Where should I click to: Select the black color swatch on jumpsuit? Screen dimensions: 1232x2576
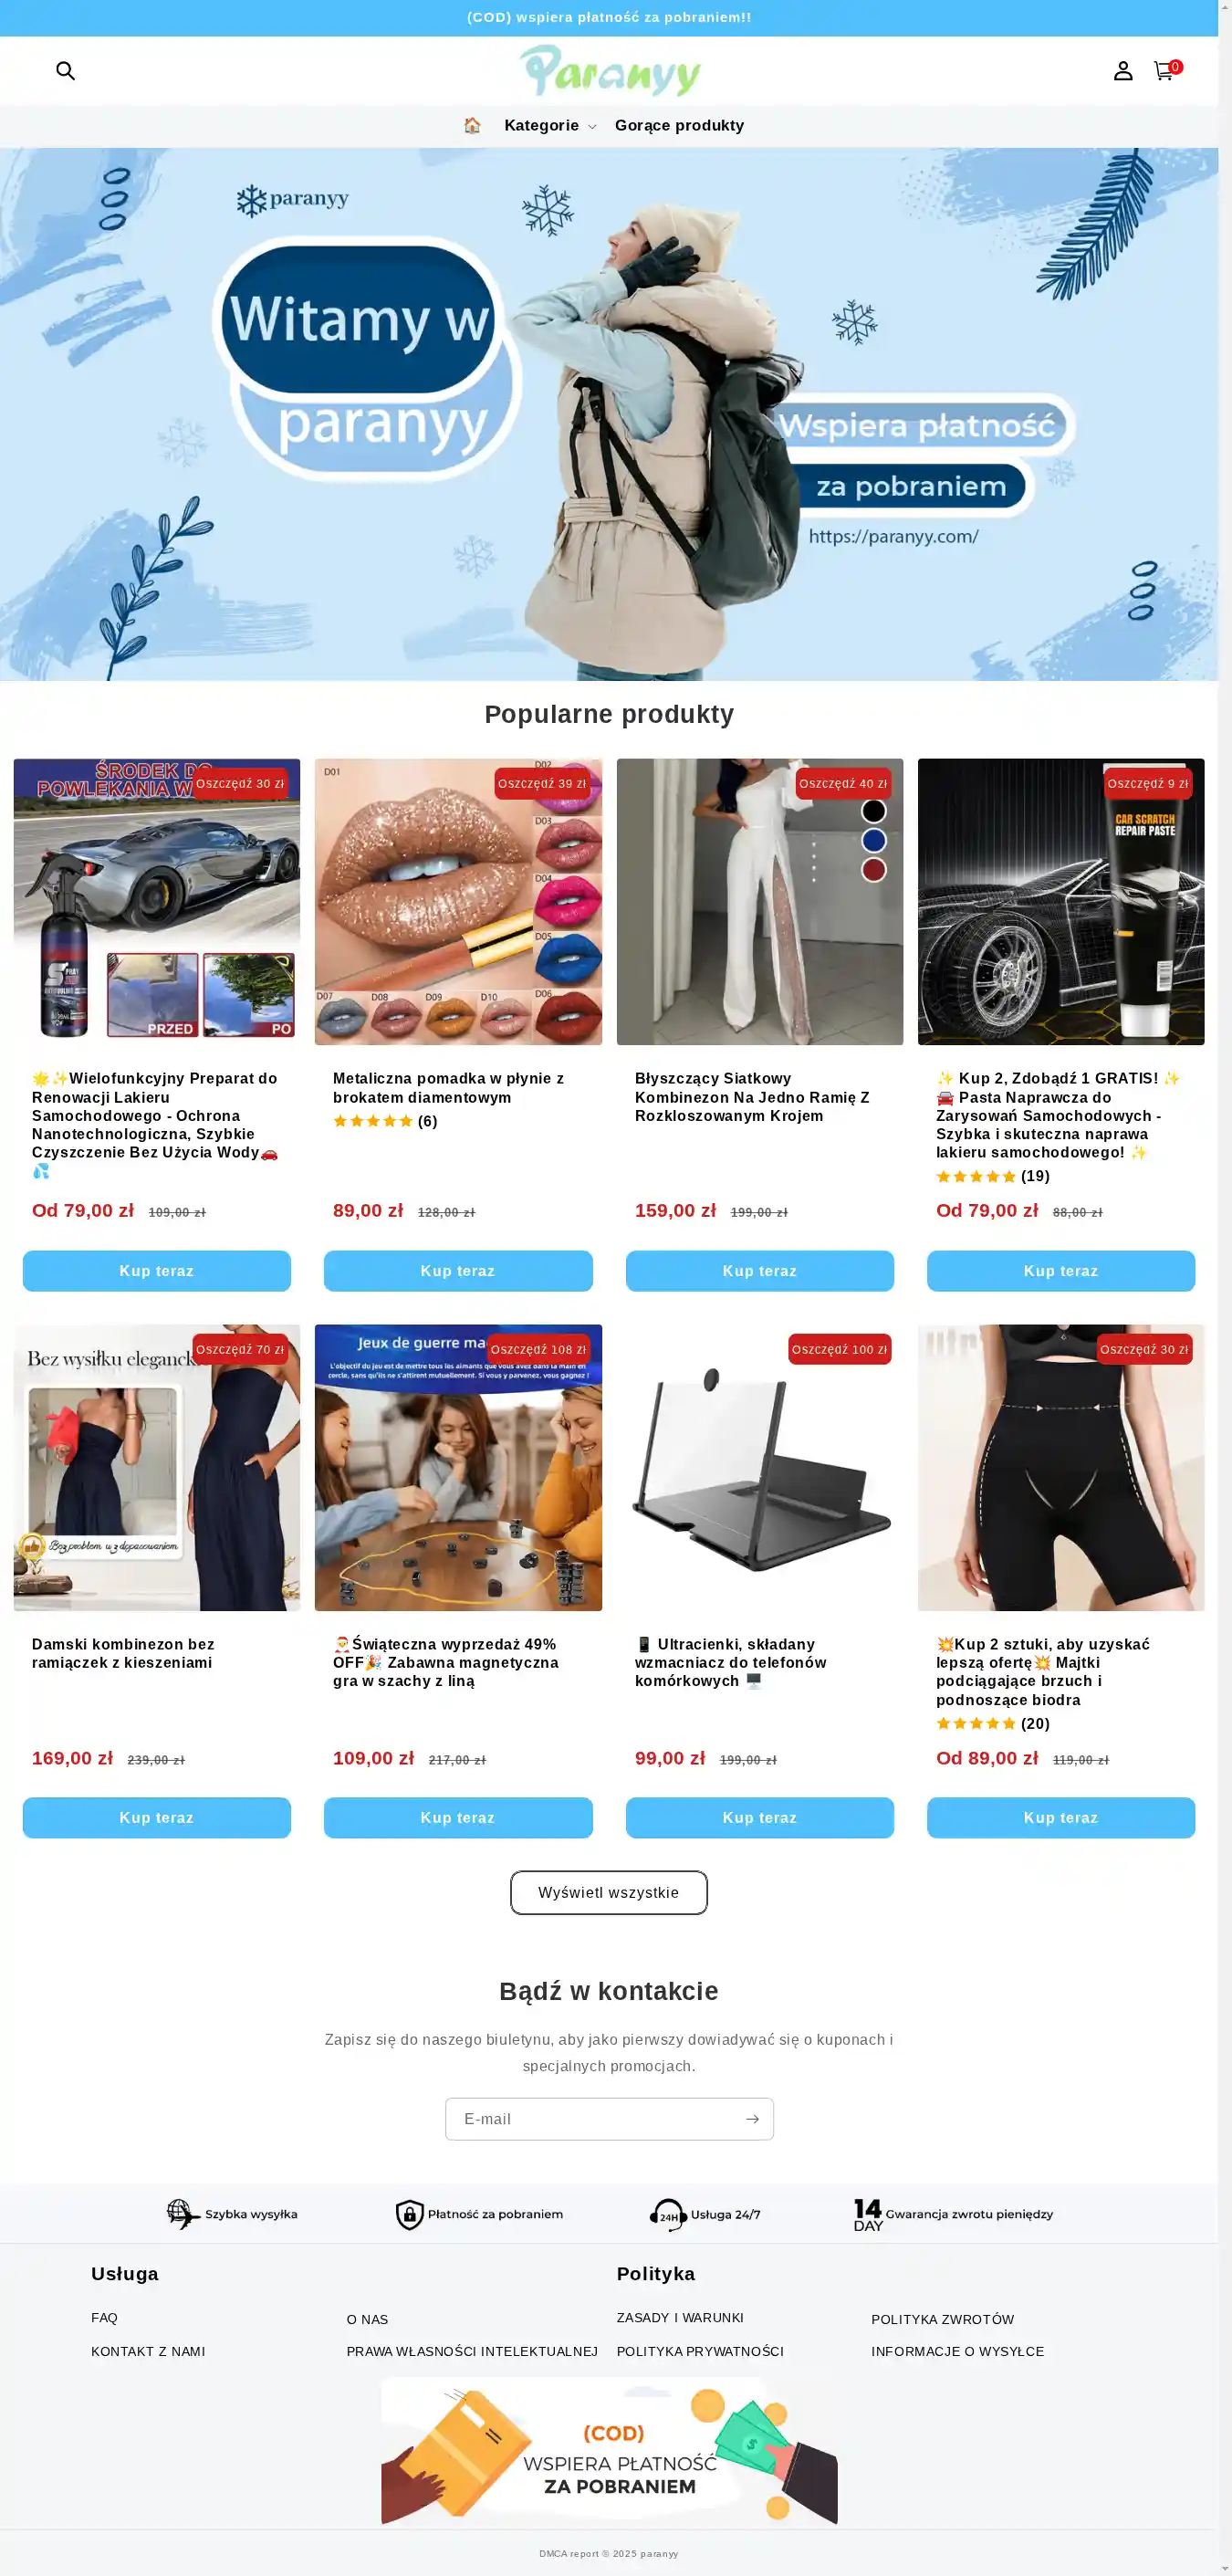(x=874, y=811)
